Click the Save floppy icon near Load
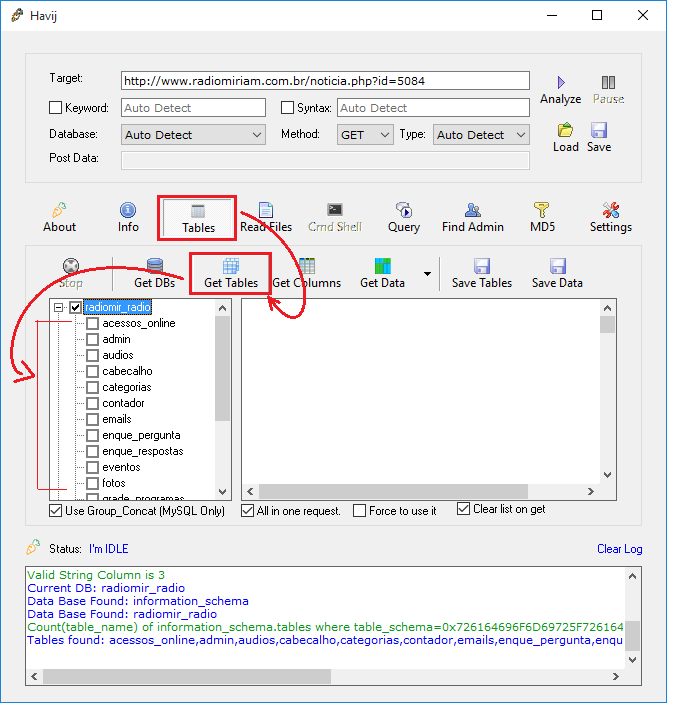 (x=599, y=130)
